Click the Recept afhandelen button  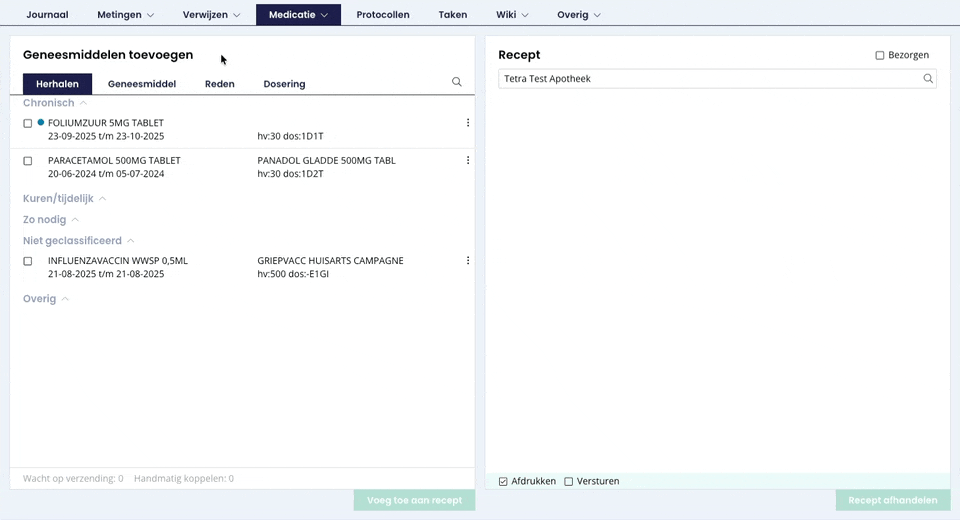(x=892, y=500)
